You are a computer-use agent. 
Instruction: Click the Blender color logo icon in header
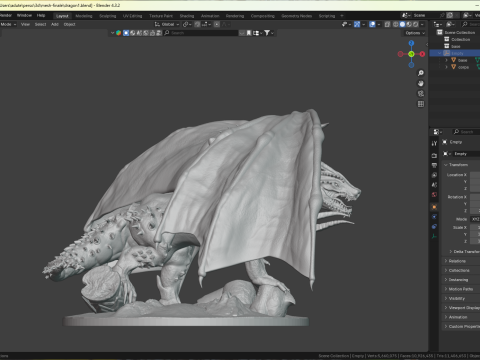(x=118, y=33)
